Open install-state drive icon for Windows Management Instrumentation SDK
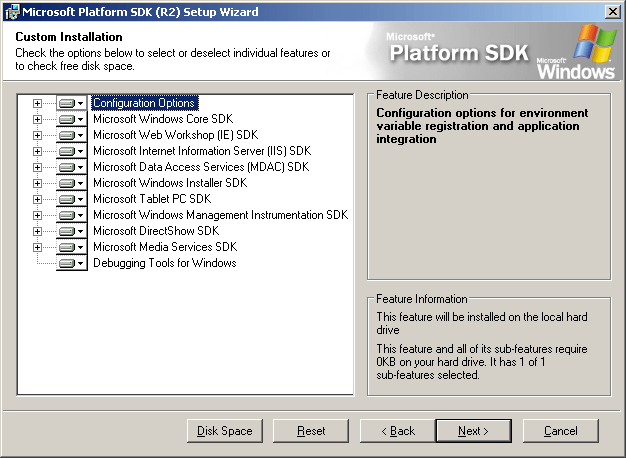Viewport: 626px width, 458px height. [x=71, y=215]
